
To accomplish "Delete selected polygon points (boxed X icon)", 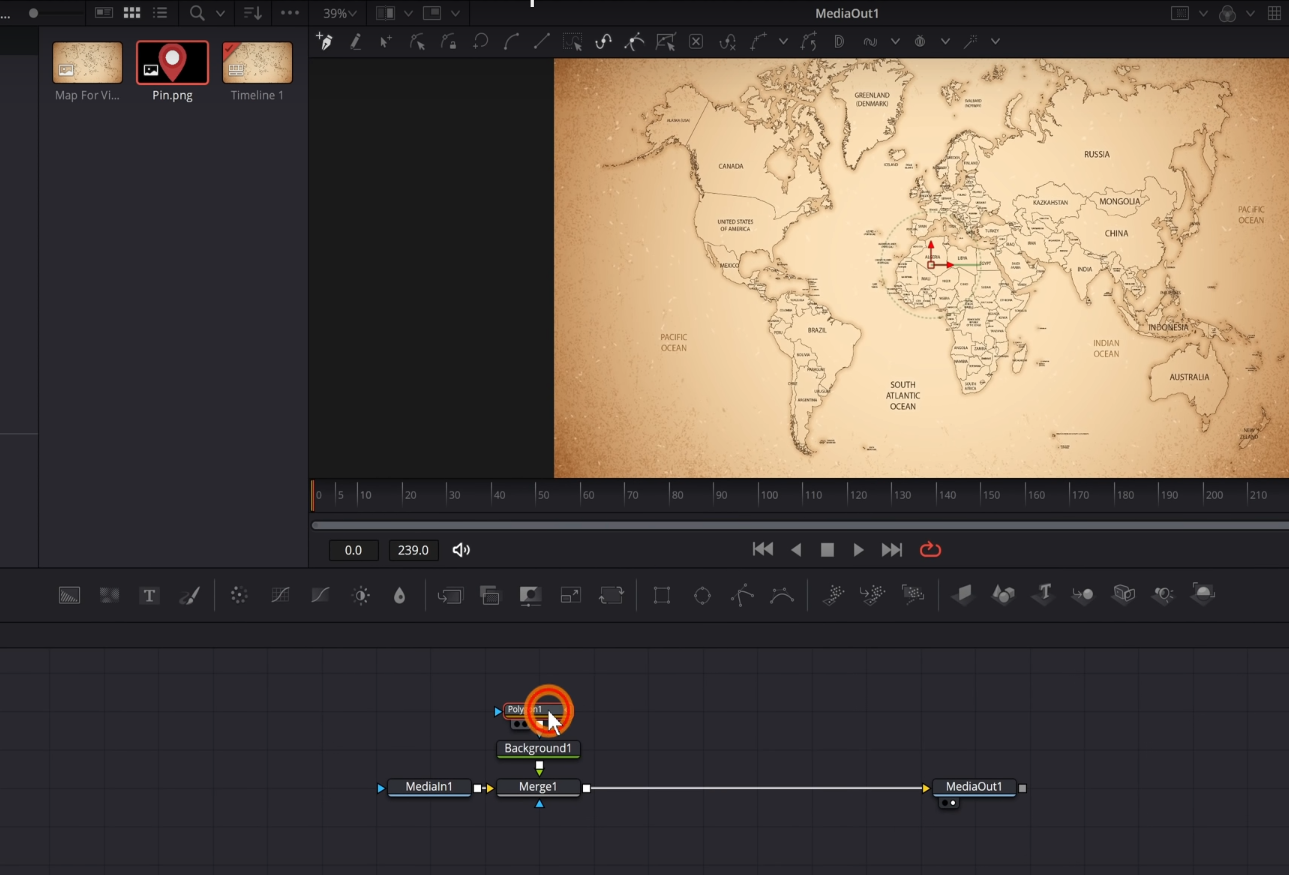I will coord(697,41).
